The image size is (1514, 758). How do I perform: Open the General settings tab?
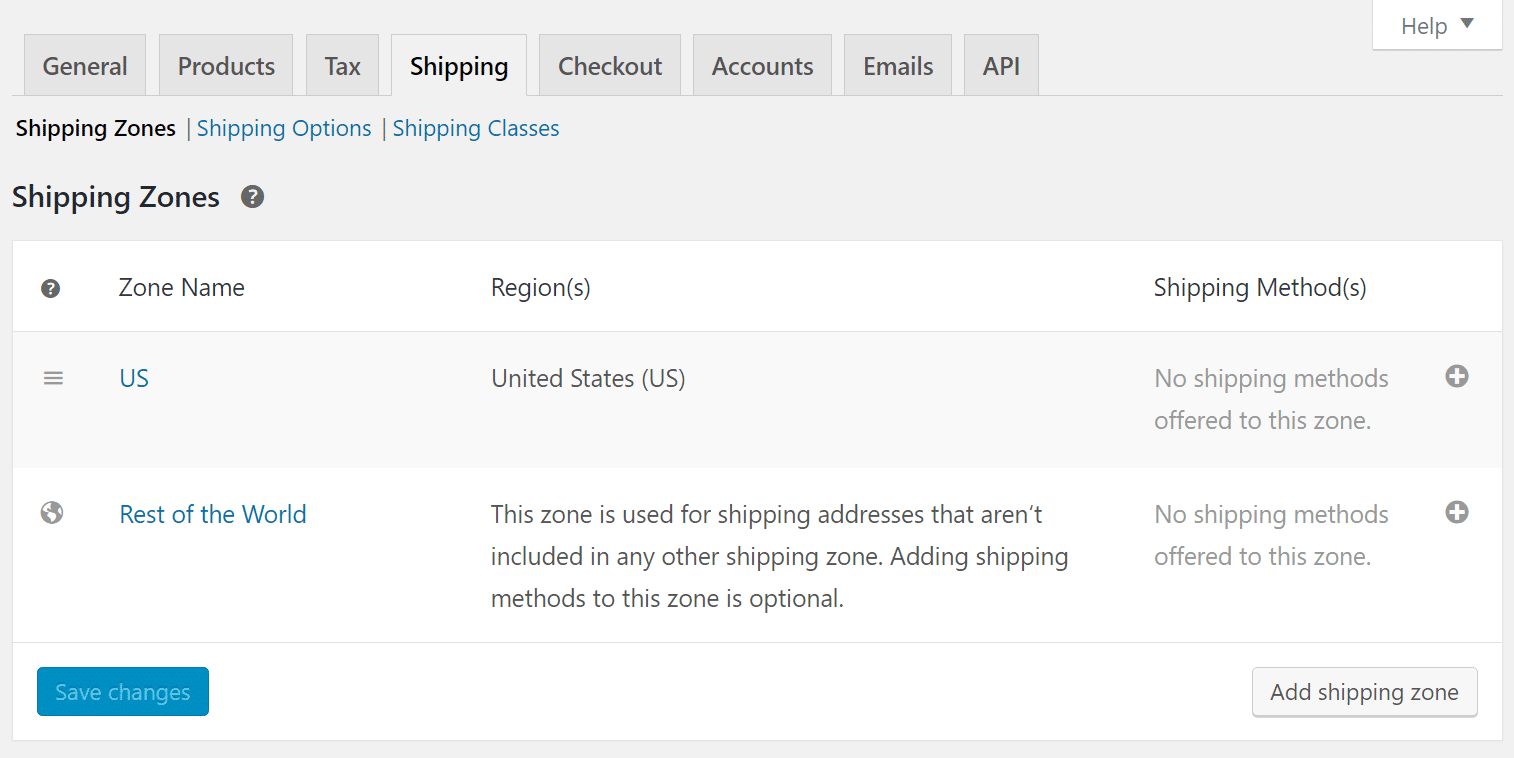coord(85,66)
